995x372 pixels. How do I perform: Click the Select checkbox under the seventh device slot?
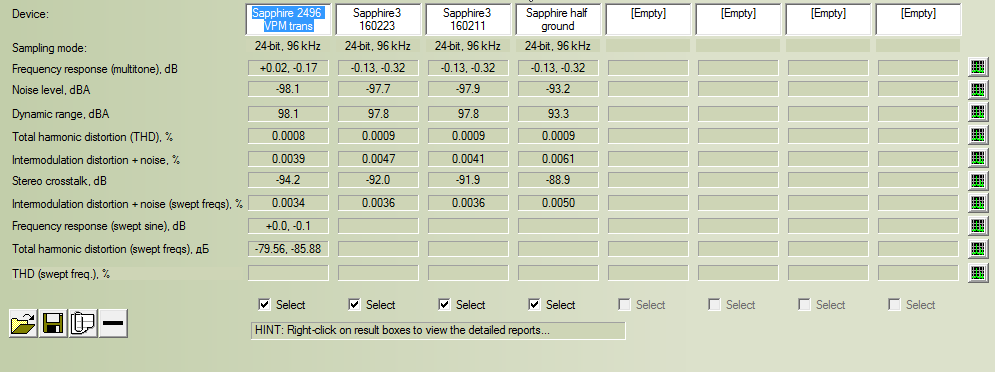[x=805, y=305]
